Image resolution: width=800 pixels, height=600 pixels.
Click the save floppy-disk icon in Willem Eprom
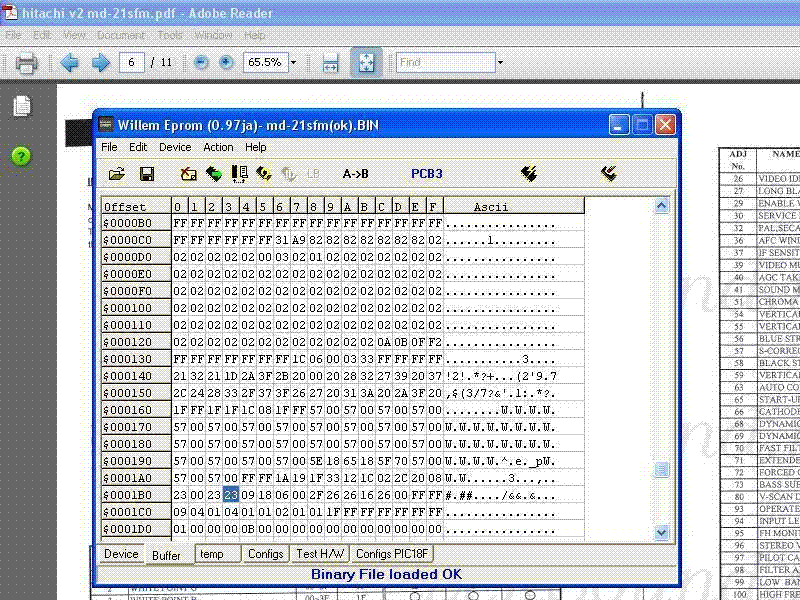147,174
